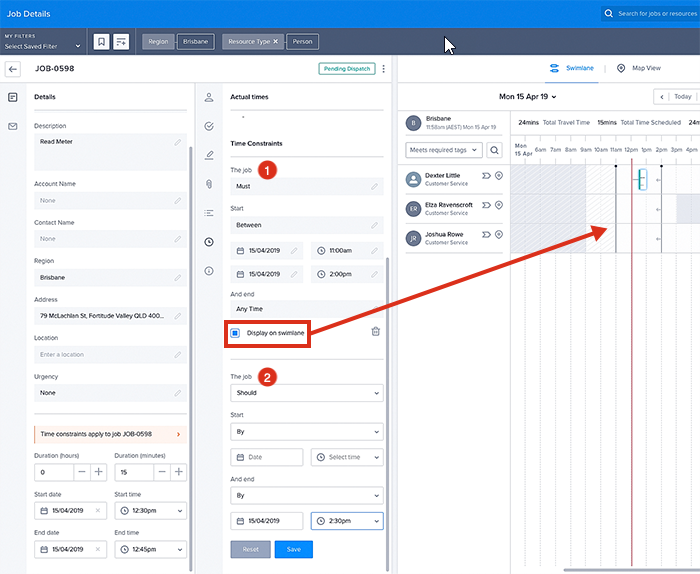
Task: Decrease Duration hours with minus button
Action: [82, 472]
